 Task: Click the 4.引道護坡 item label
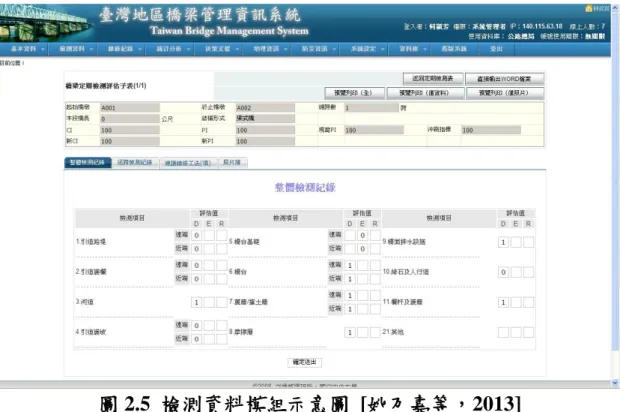pyautogui.click(x=91, y=332)
